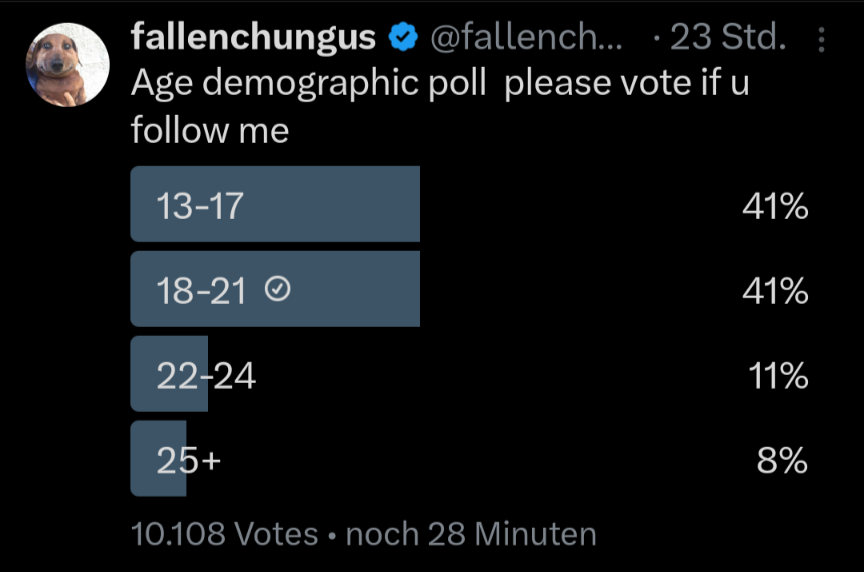Click the 8% result for 25+
864x572 pixels.
click(782, 460)
